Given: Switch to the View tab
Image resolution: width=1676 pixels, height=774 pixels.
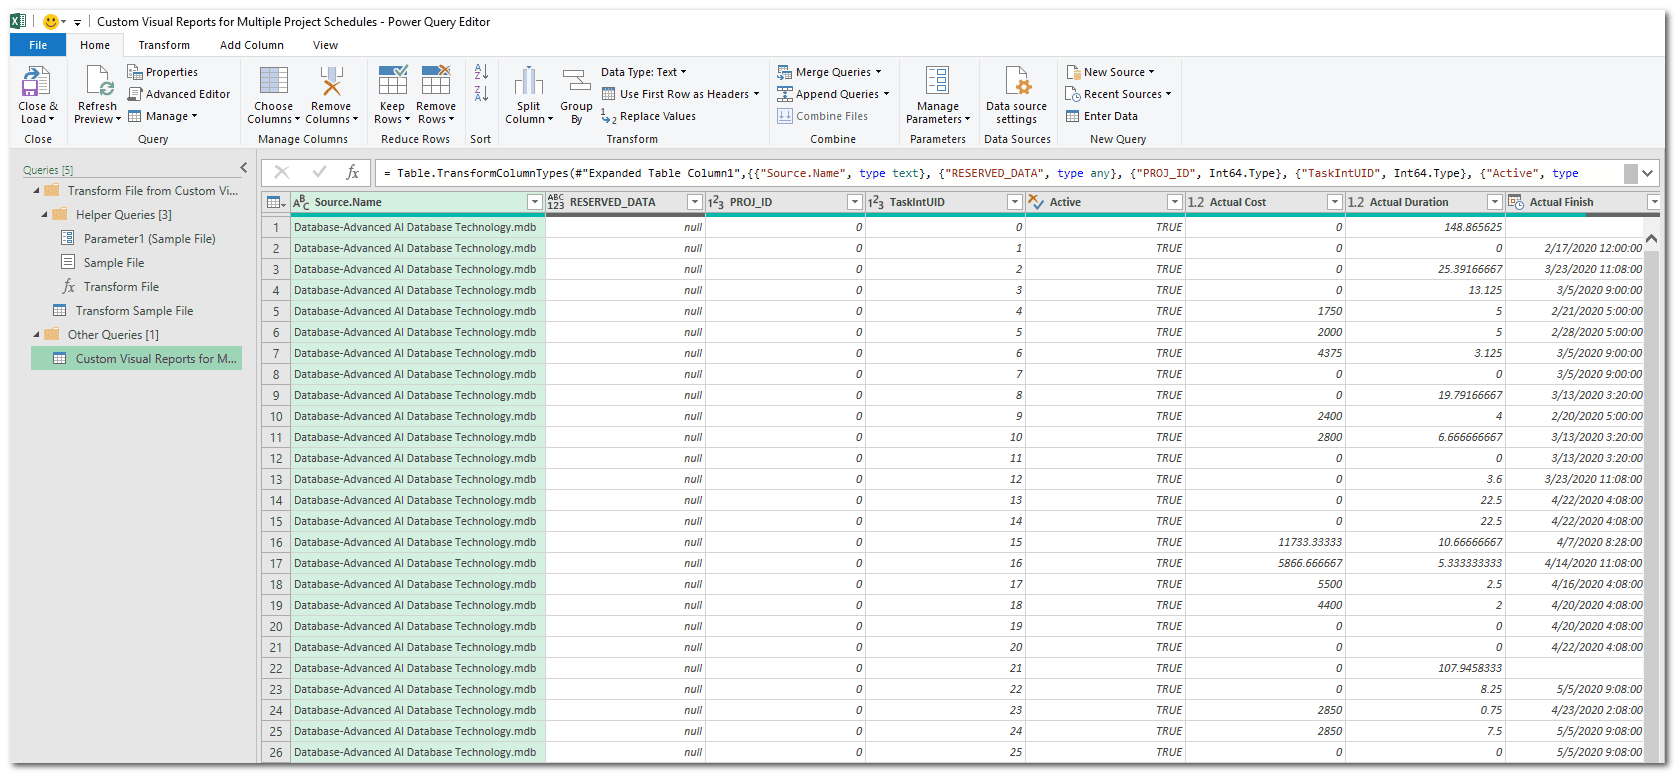Looking at the screenshot, I should pos(325,45).
